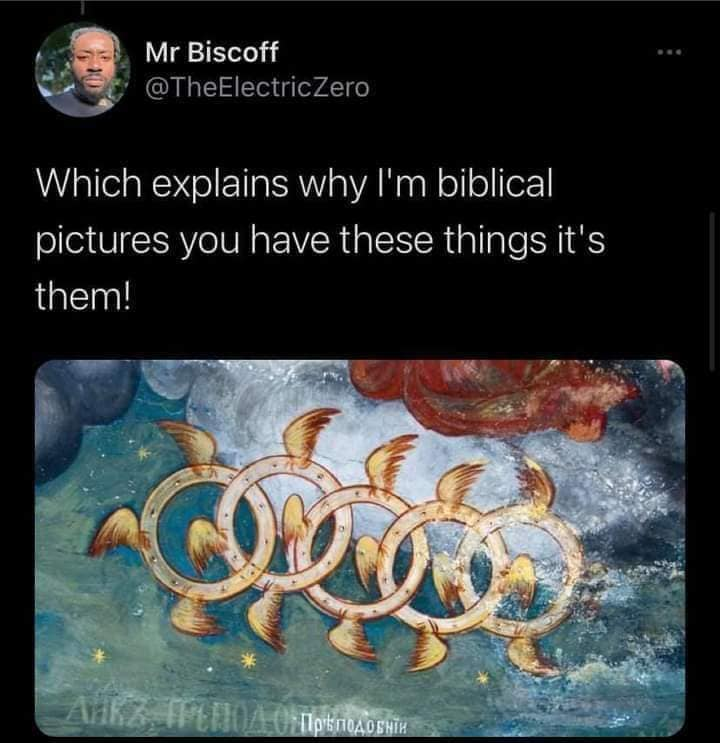The width and height of the screenshot is (720, 743).
Task: Click the display name Mr Biscoff
Action: [x=212, y=52]
